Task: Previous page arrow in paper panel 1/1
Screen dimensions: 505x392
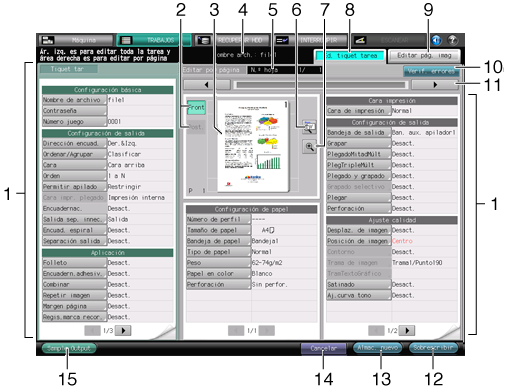Action: tap(236, 330)
